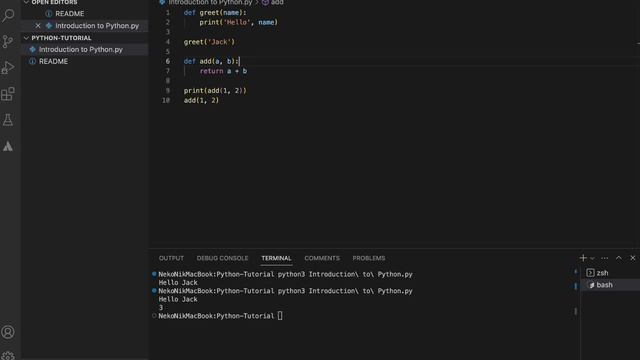Switch to the DEBUG CONSOLE tab
640x360 pixels.
(x=222, y=258)
